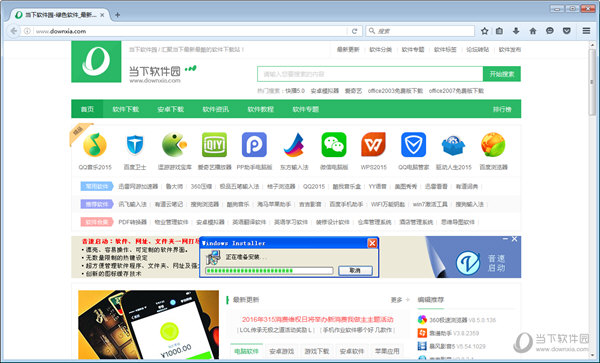Click the 开始搜索 search button
This screenshot has height=363, width=600.
click(x=502, y=74)
